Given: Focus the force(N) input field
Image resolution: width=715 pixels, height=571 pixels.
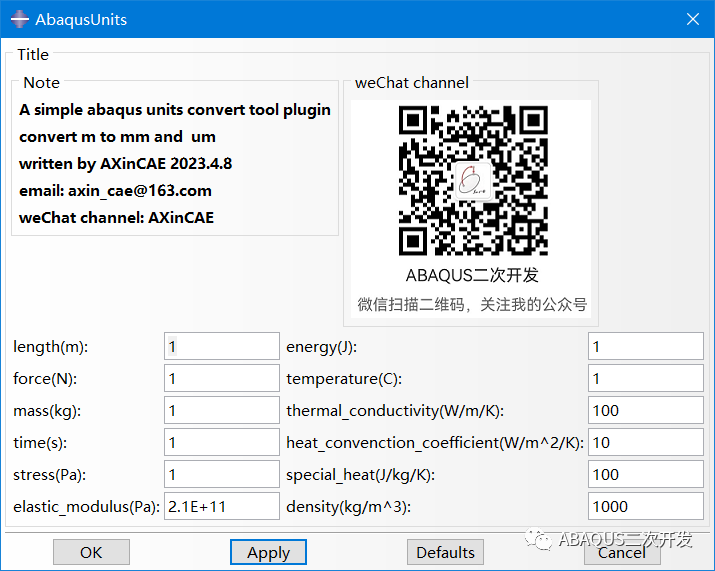Looking at the screenshot, I should click(222, 378).
